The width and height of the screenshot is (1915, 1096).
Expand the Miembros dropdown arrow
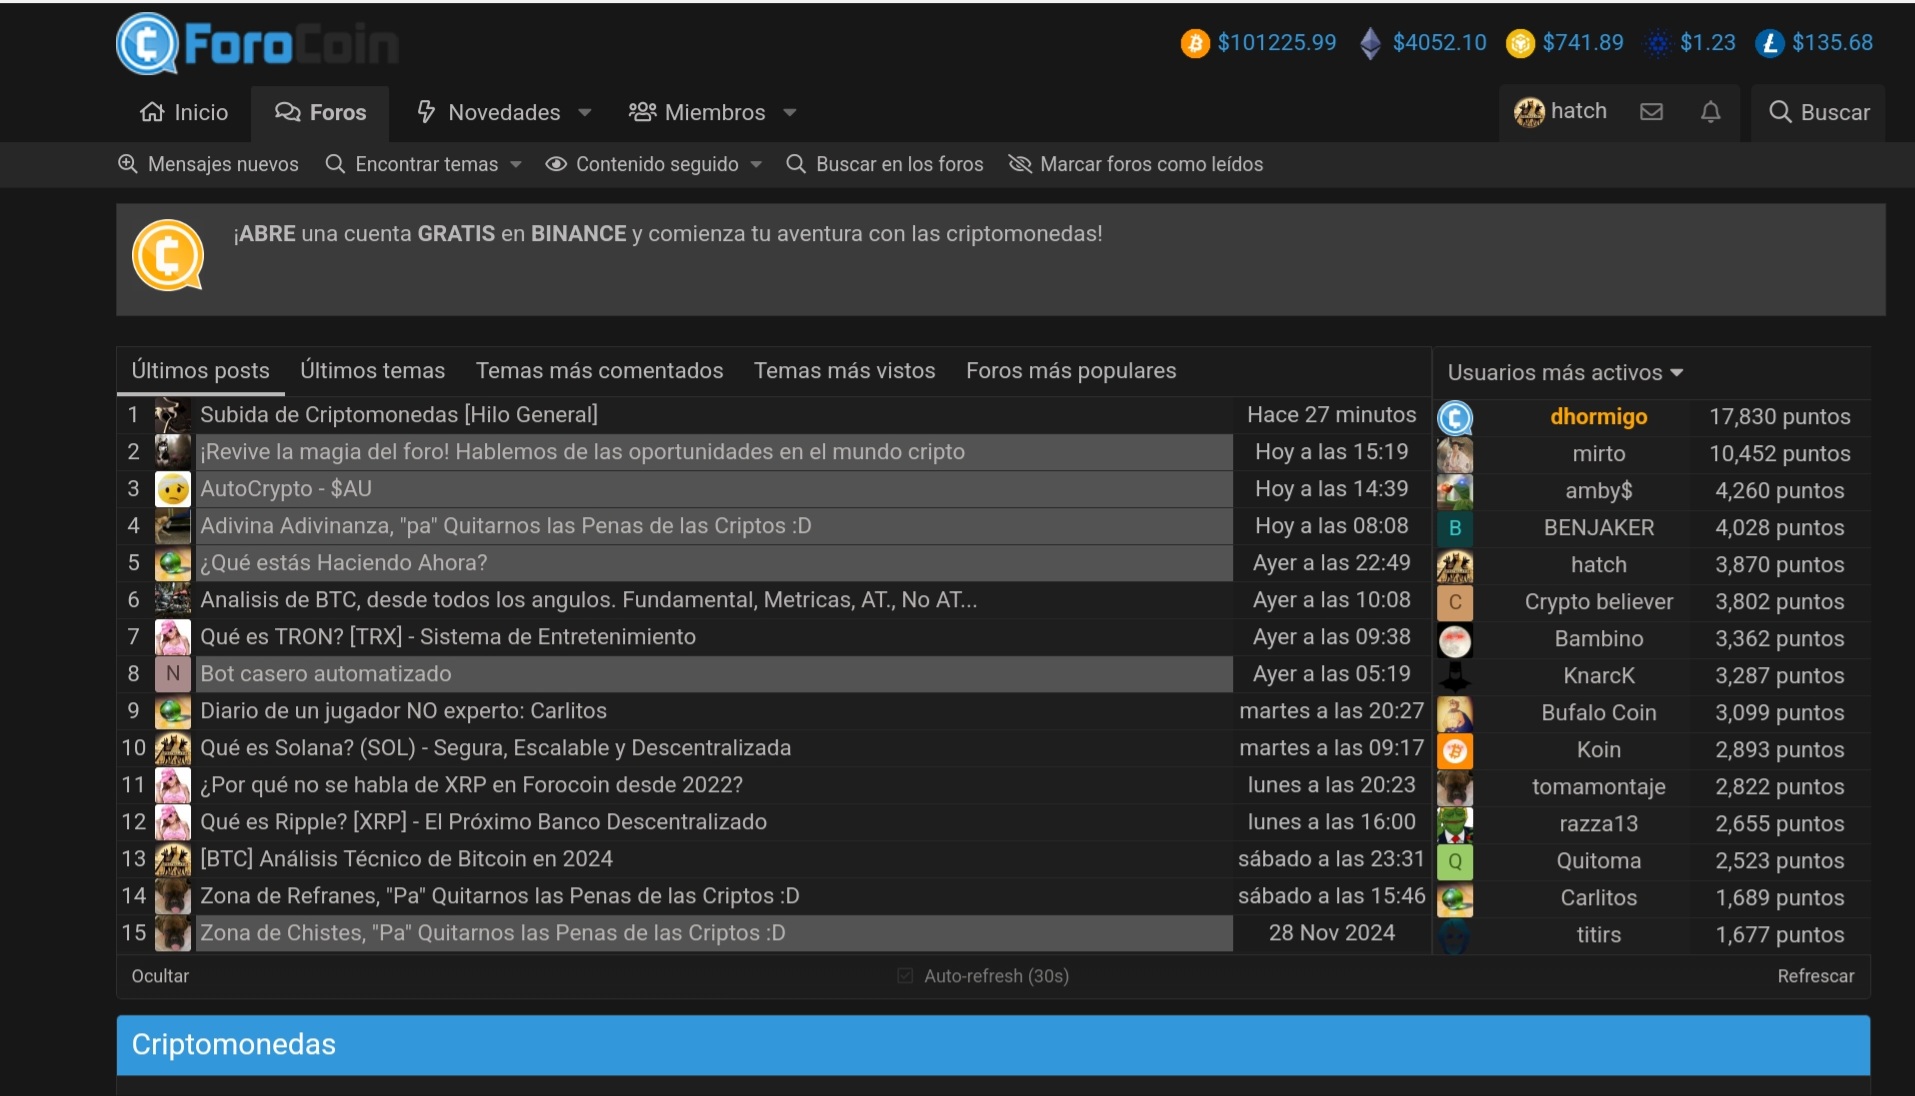790,113
